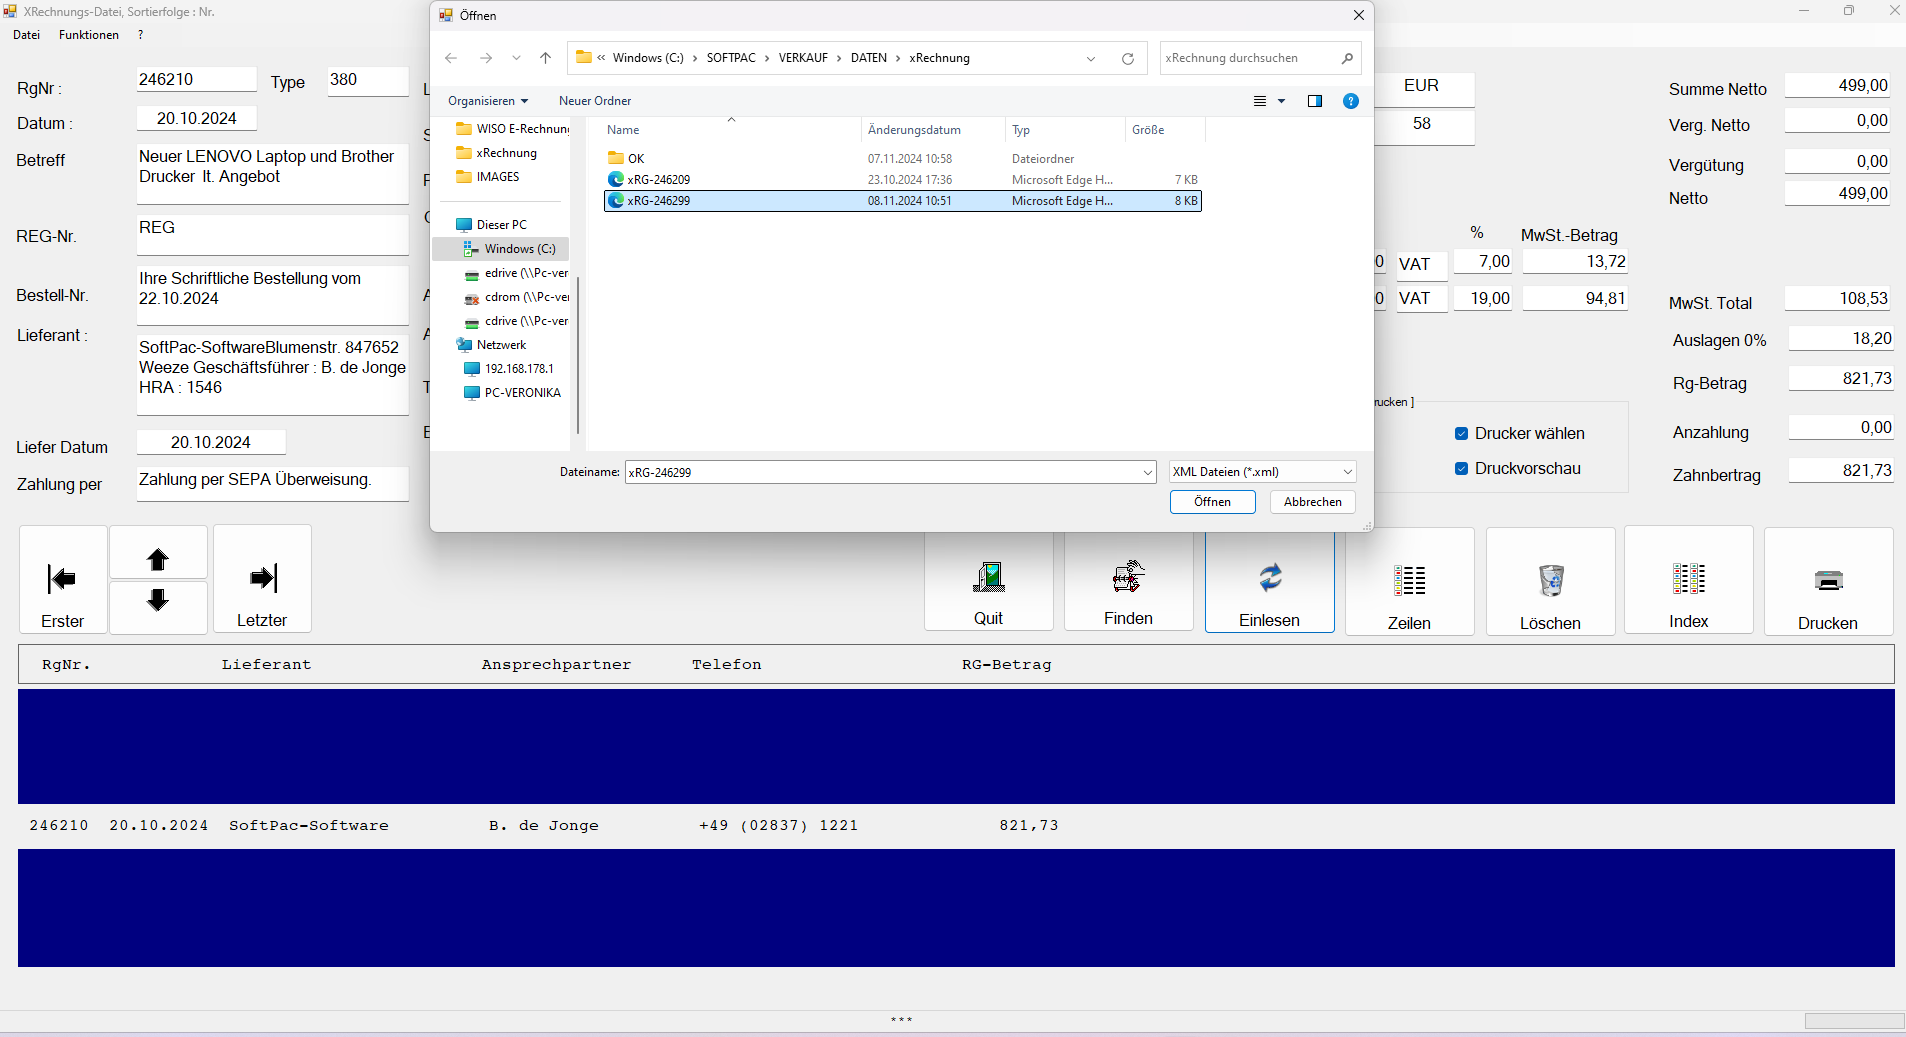Jump to first record with Erster button

click(63, 580)
